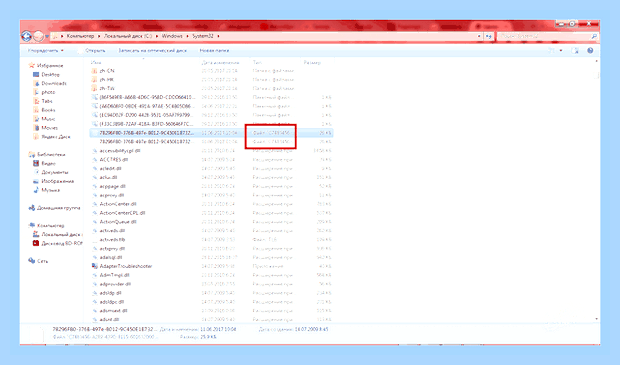Viewport: 620px width, 365px height.
Task: Click the up arrow of the file list scrollbar
Action: 596,61
